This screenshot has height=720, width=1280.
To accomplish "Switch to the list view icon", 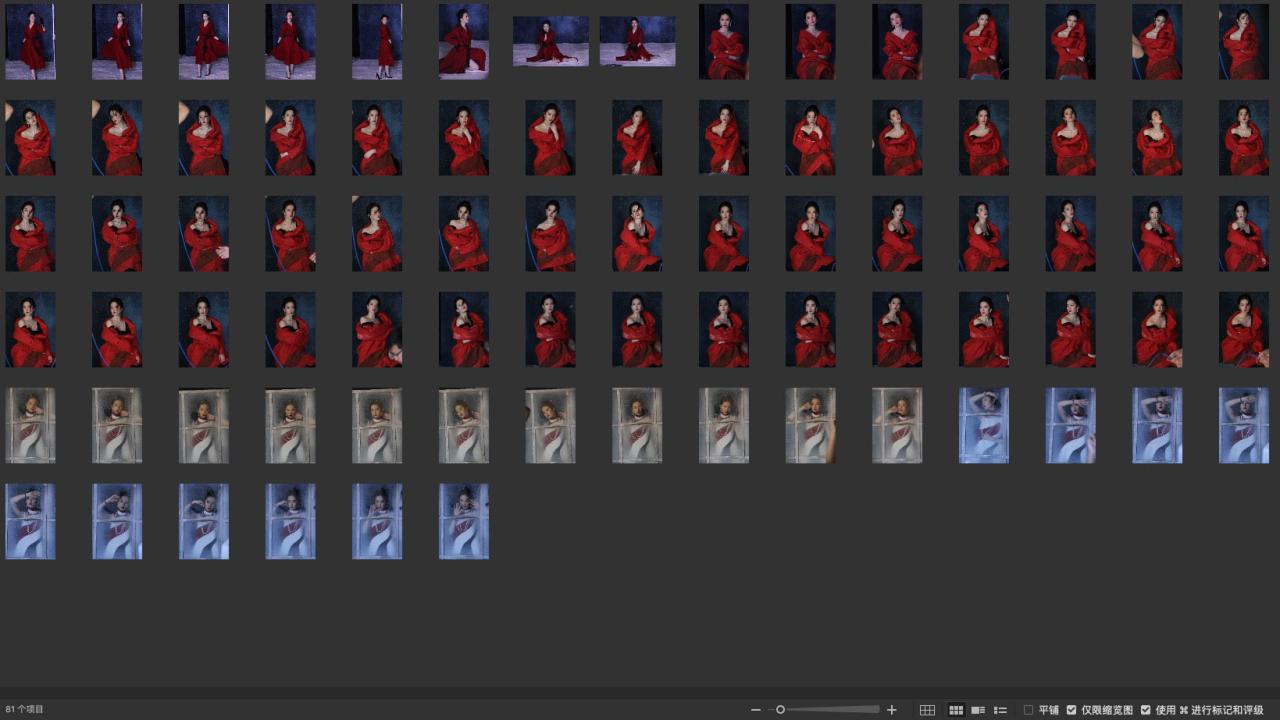I will click(1000, 710).
